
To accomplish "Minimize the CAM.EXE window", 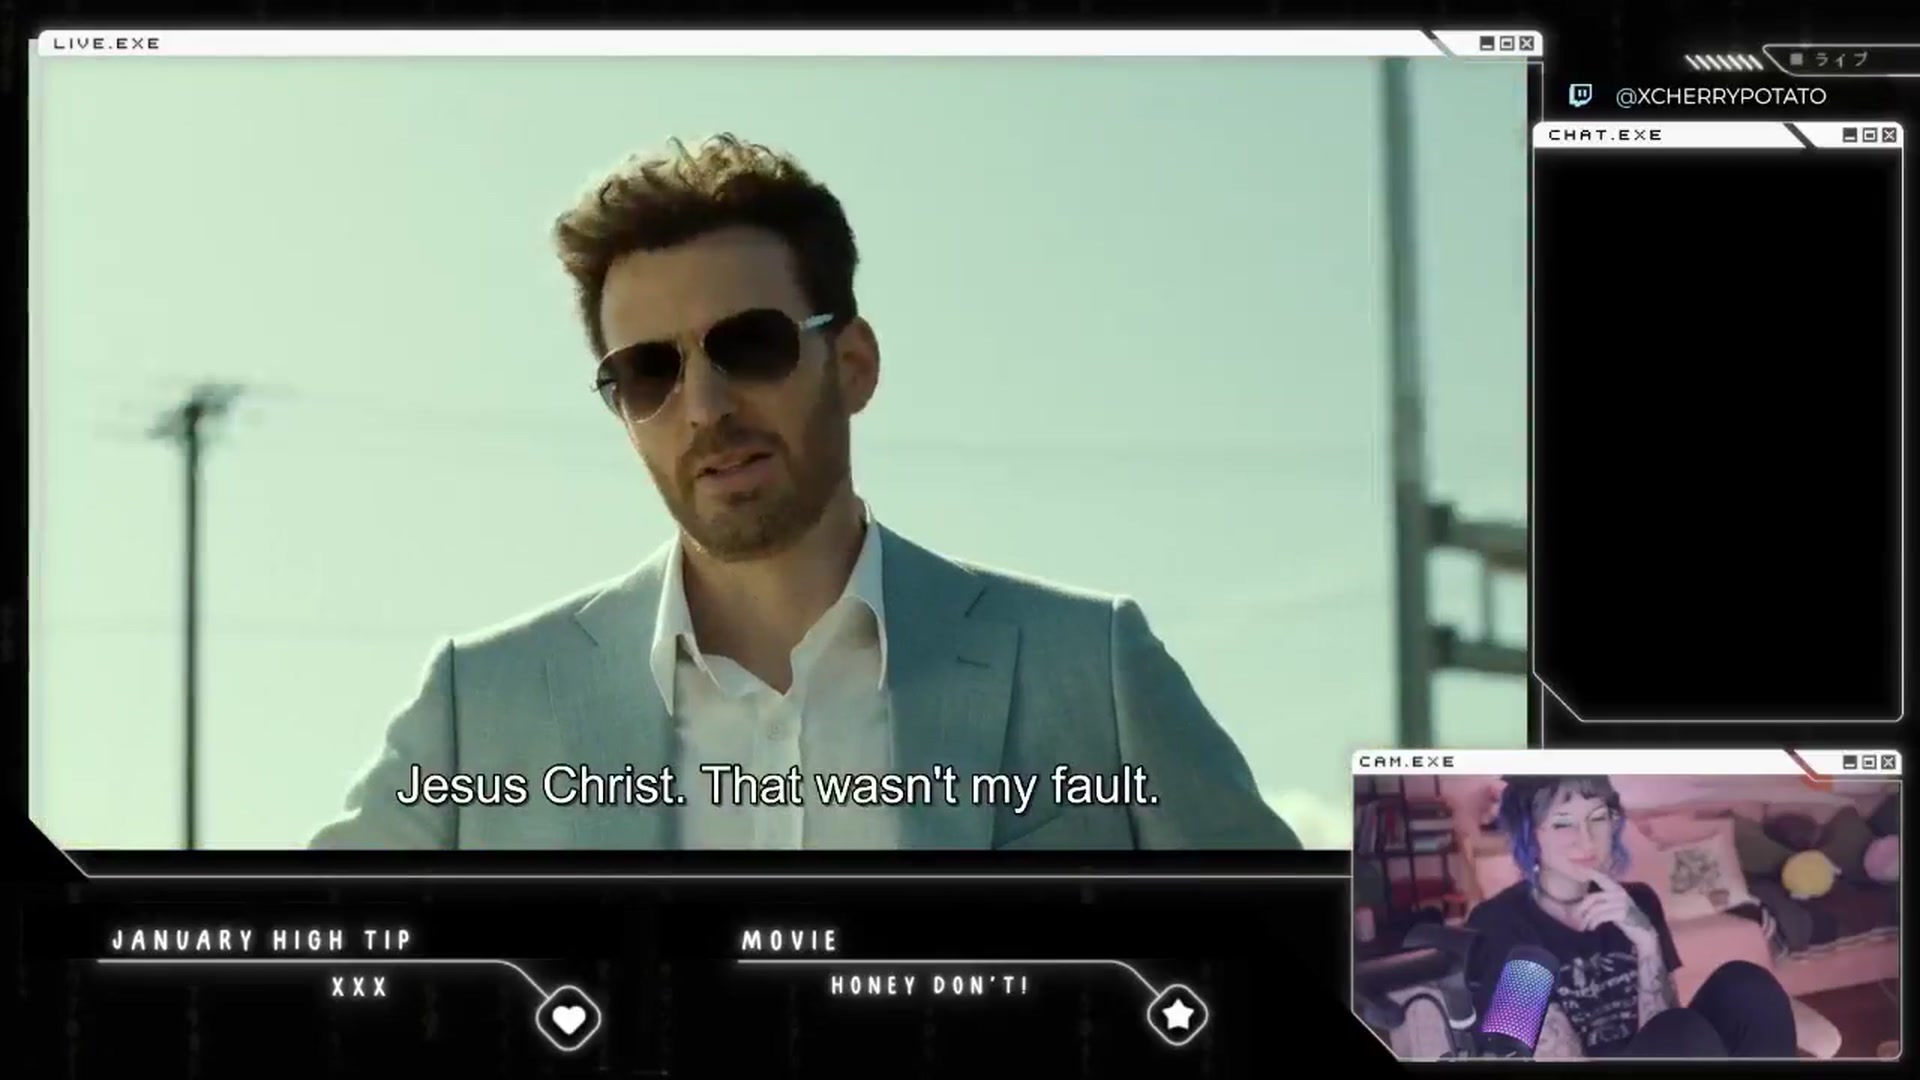I will click(1850, 762).
